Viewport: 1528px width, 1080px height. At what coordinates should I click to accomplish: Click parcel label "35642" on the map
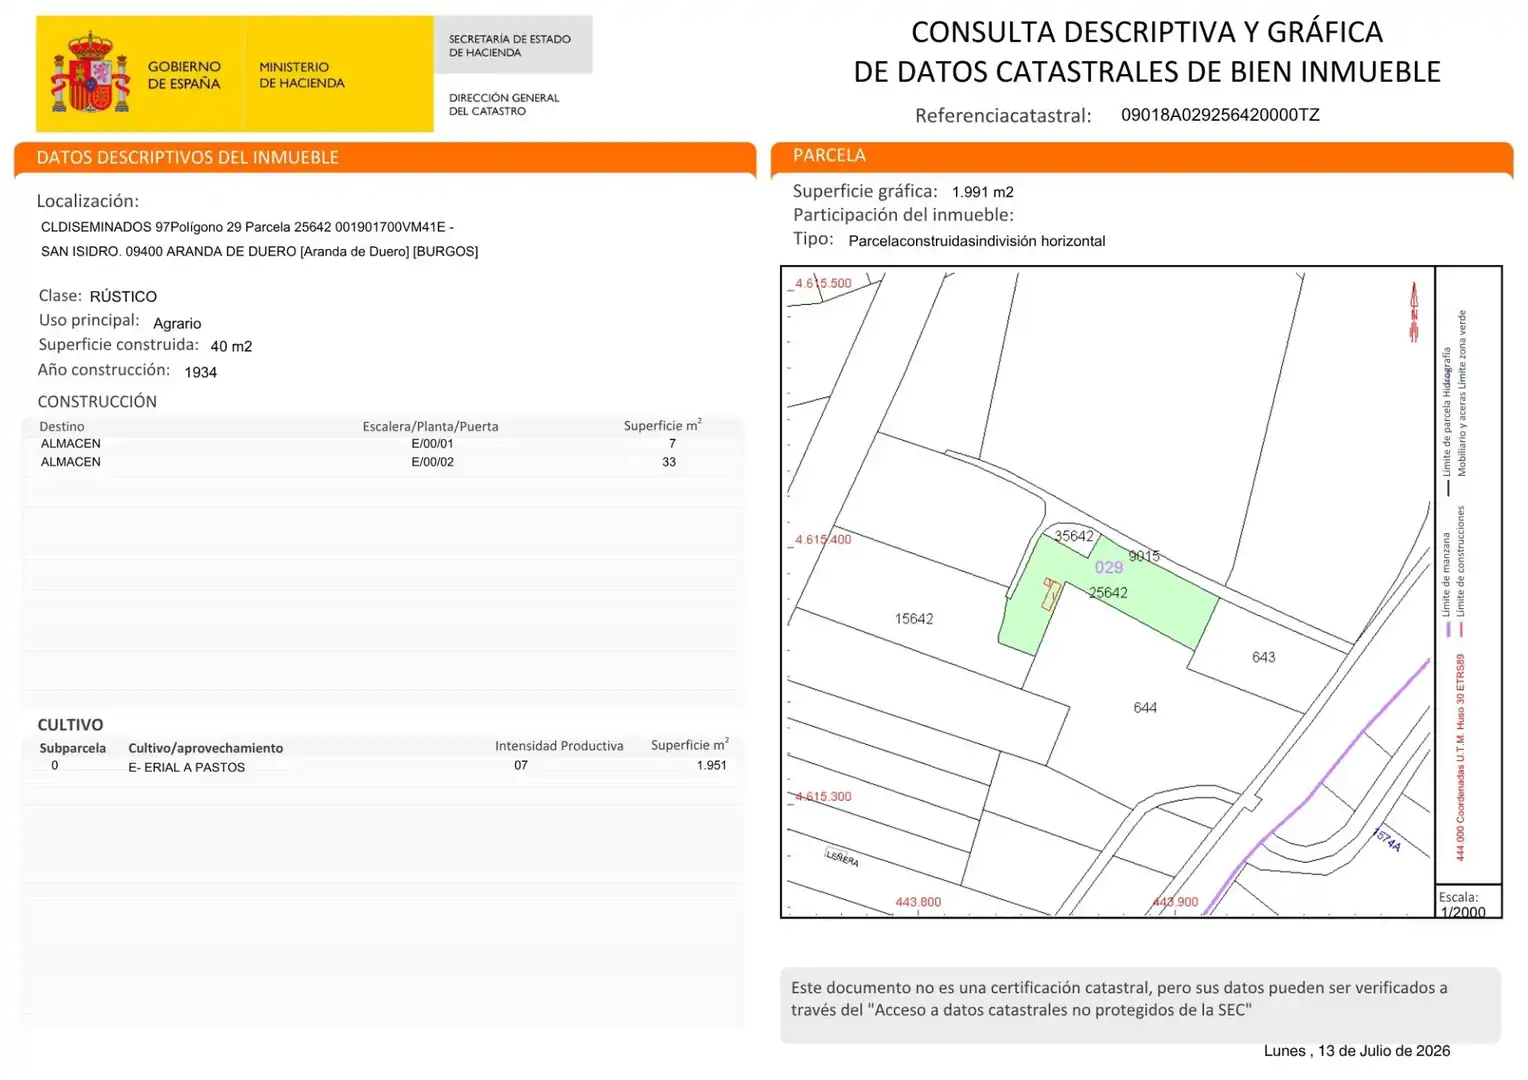pyautogui.click(x=1074, y=536)
